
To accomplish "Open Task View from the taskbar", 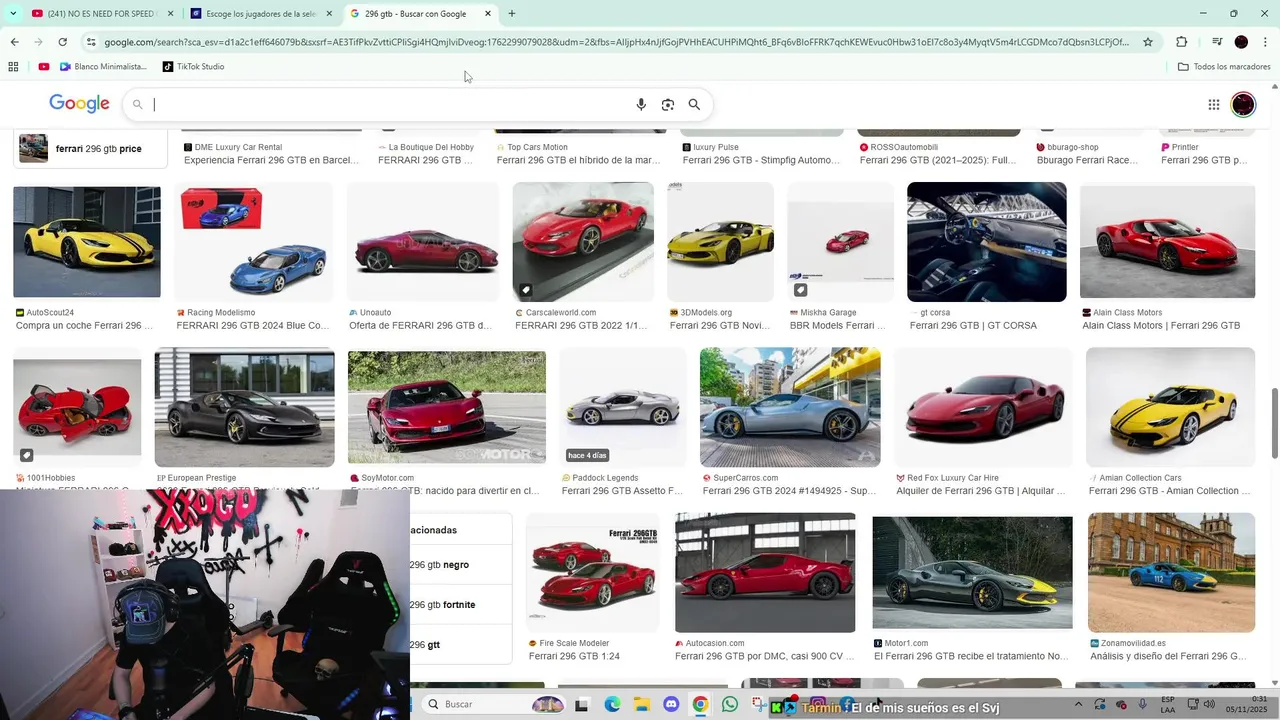I will 582,704.
